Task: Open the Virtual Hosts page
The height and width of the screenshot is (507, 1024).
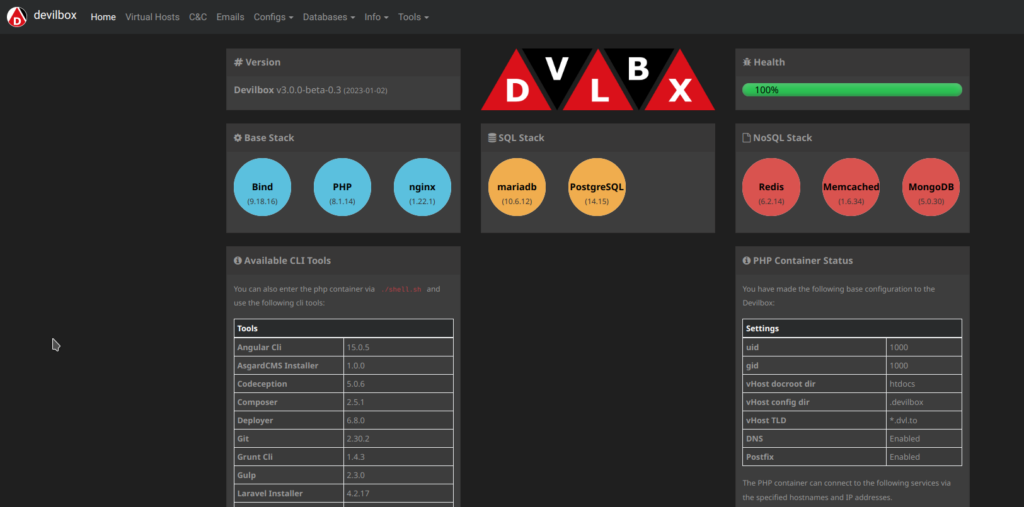Action: pyautogui.click(x=152, y=17)
